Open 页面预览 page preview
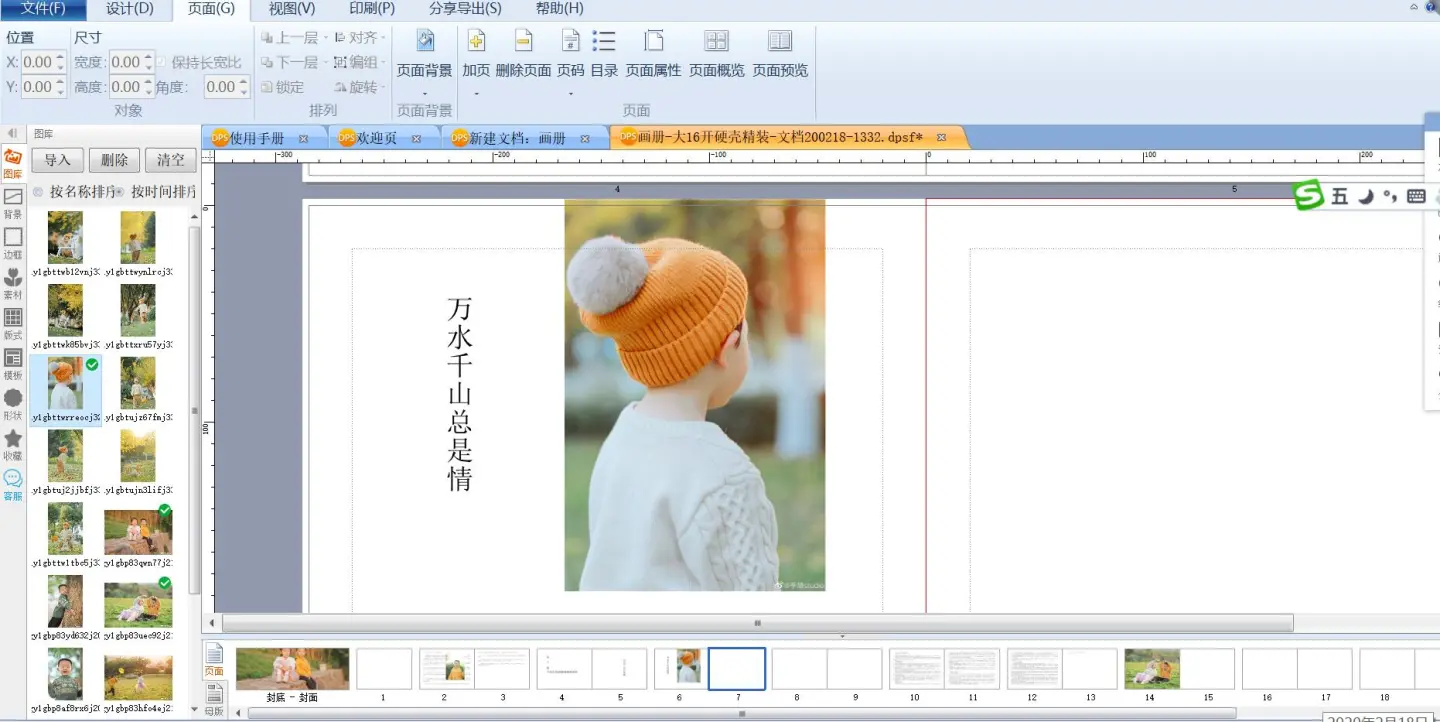Viewport: 1440px width, 722px height. point(780,54)
